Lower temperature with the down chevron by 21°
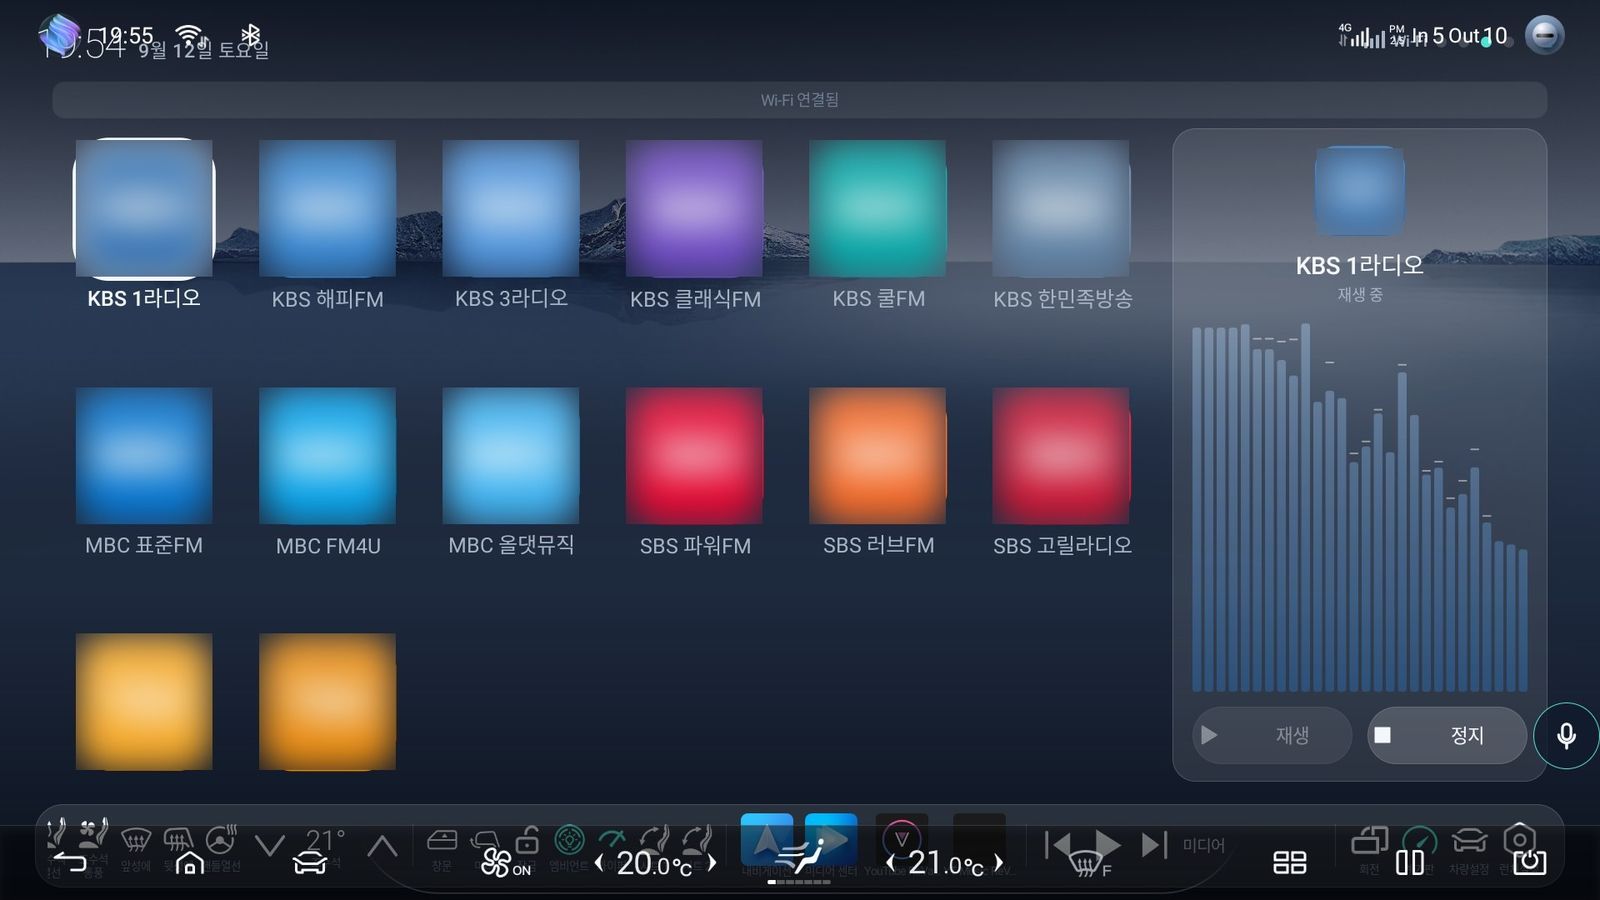The image size is (1600, 900). coord(269,846)
